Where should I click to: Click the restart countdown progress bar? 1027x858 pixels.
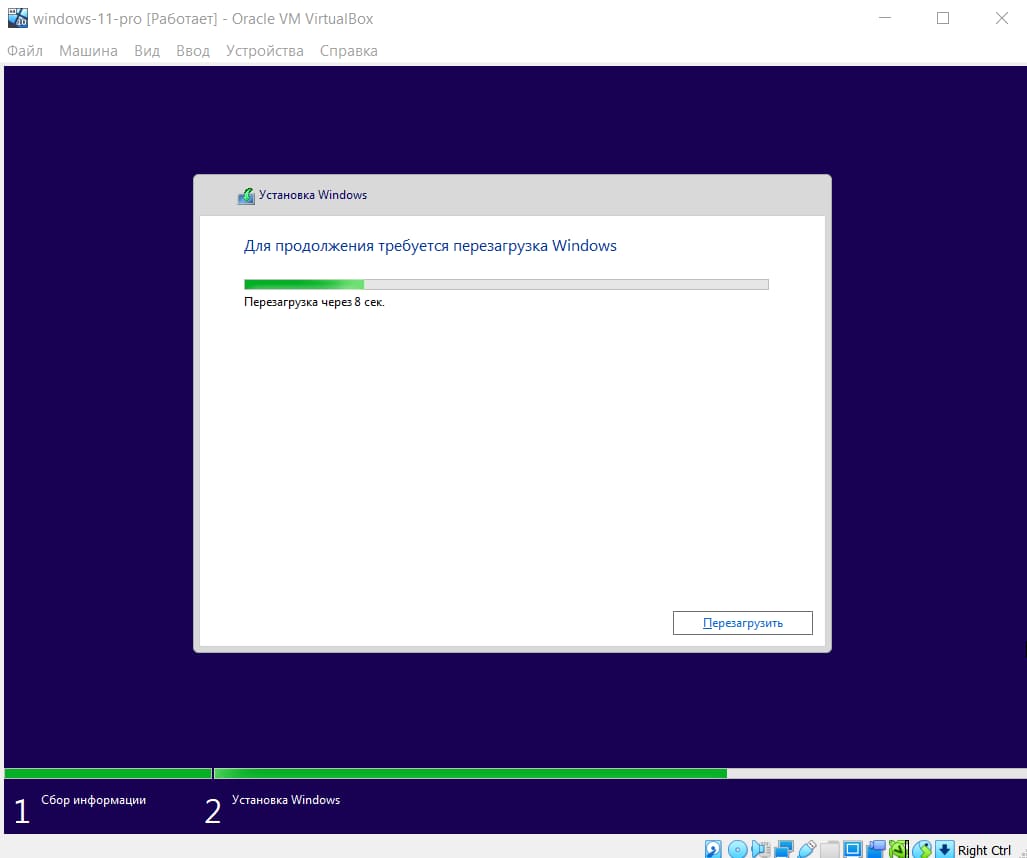tap(506, 284)
